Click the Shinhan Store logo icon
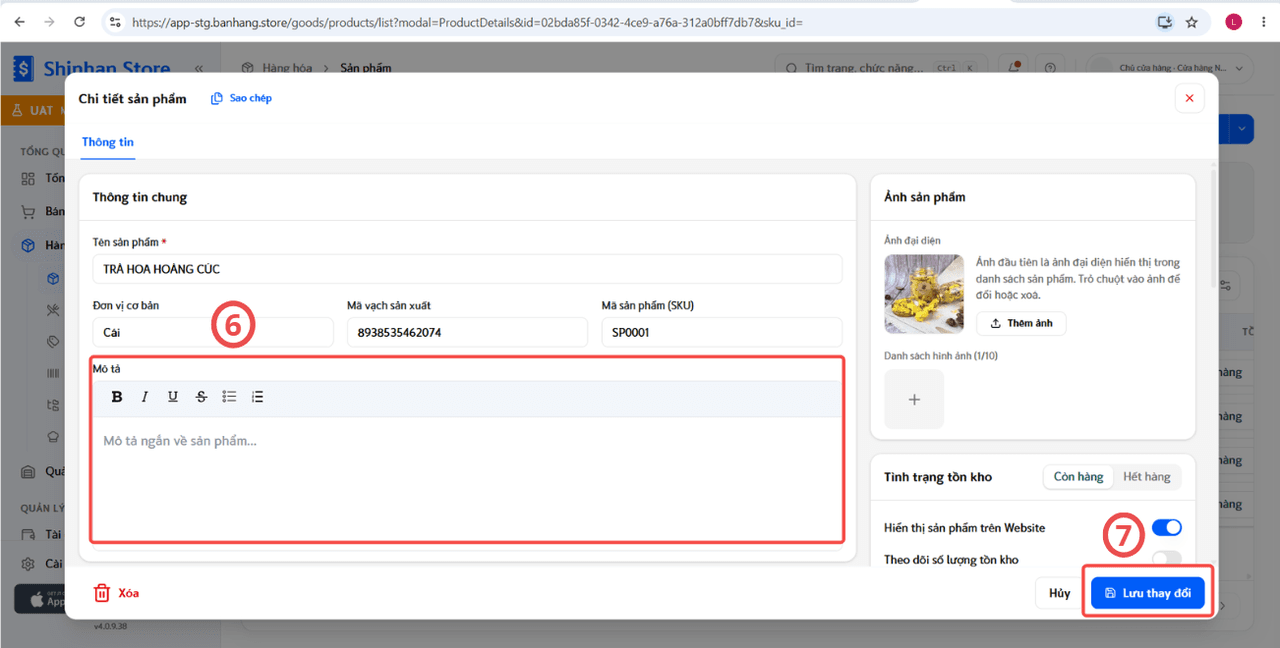The width and height of the screenshot is (1280, 648). click(23, 69)
